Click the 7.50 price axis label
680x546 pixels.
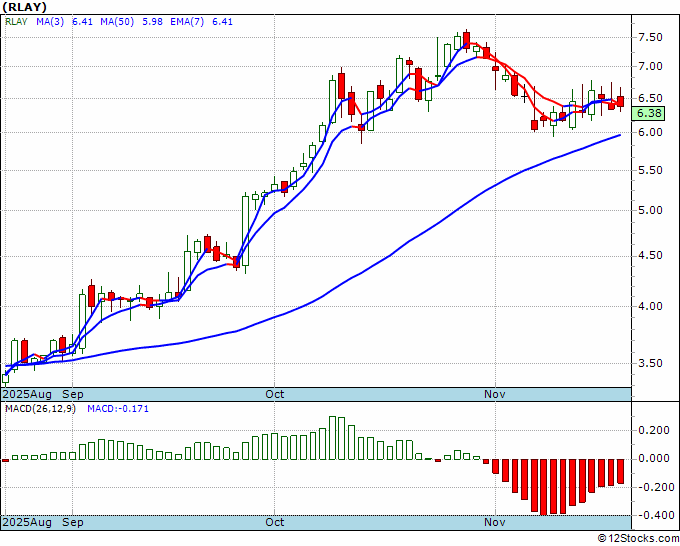[x=650, y=37]
